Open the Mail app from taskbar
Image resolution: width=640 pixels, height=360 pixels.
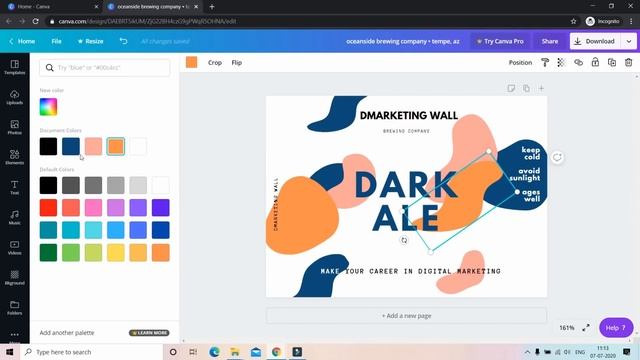point(256,352)
